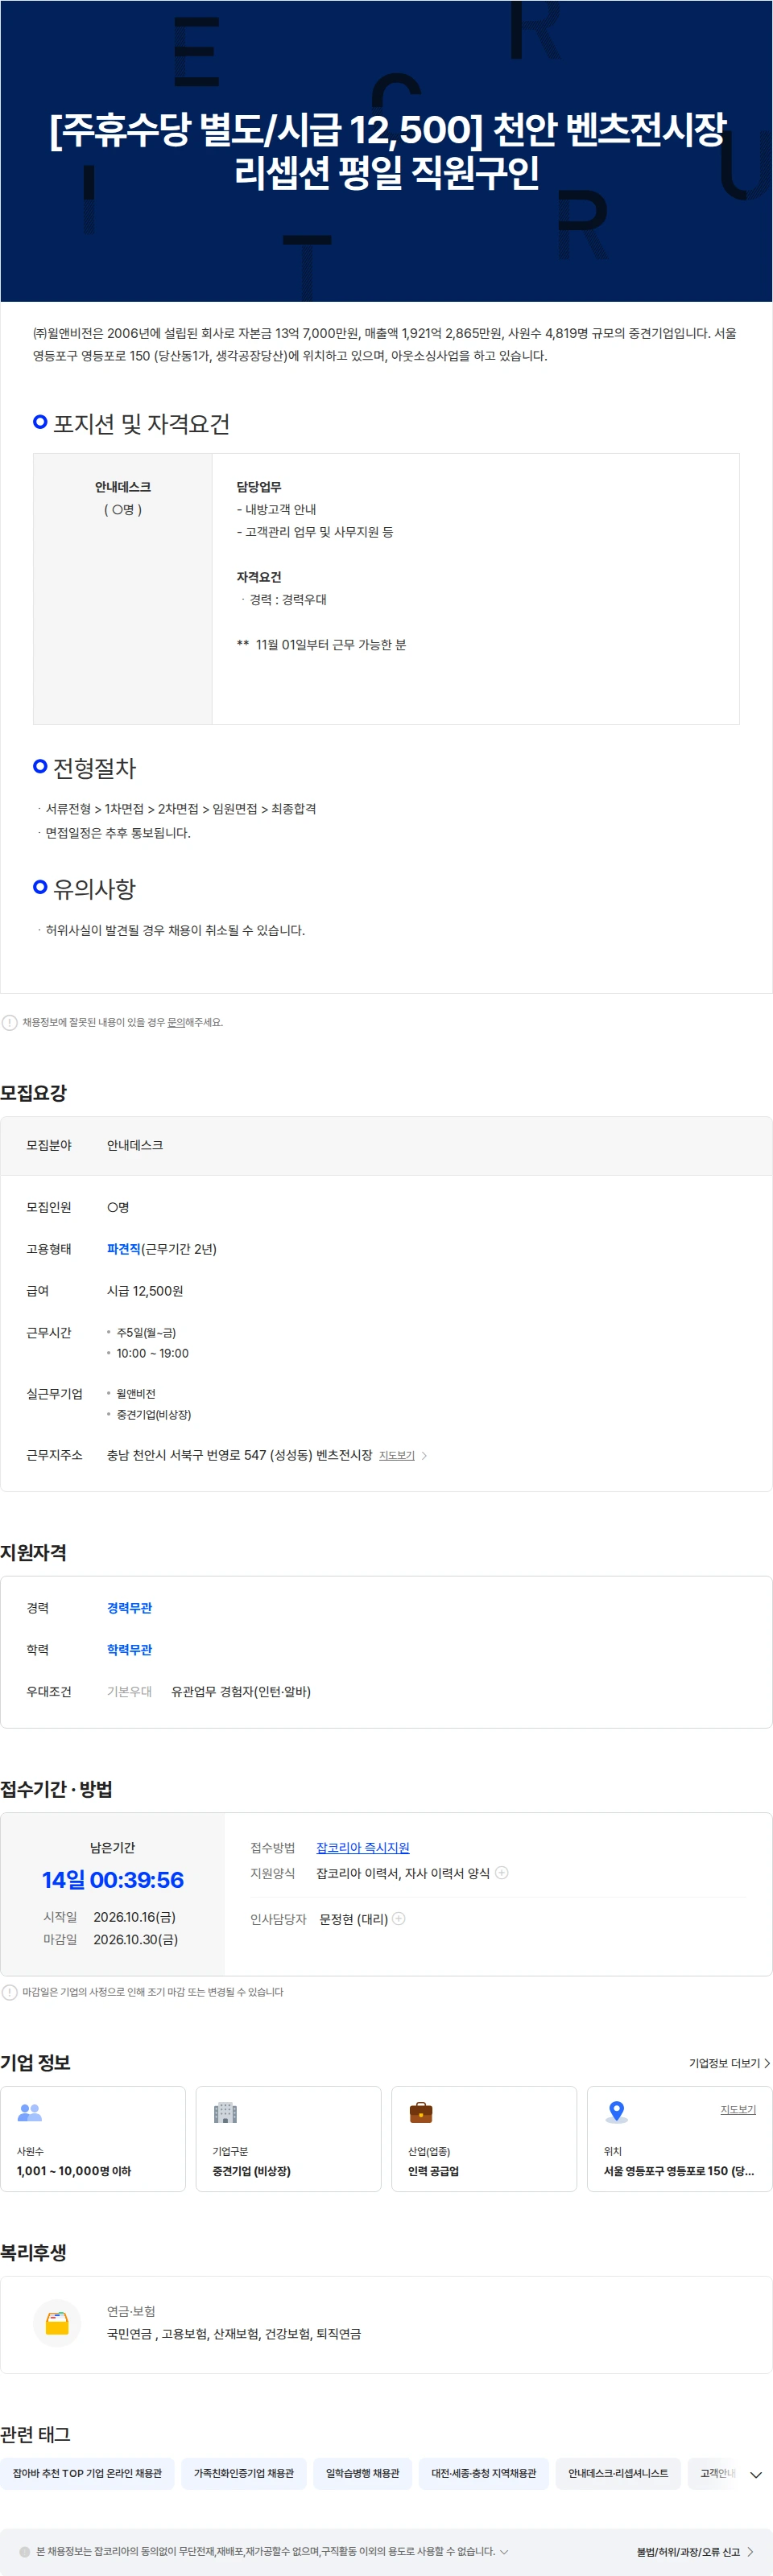
Task: Select tag 대전·세종·충청 지역채용관
Action: [484, 2473]
